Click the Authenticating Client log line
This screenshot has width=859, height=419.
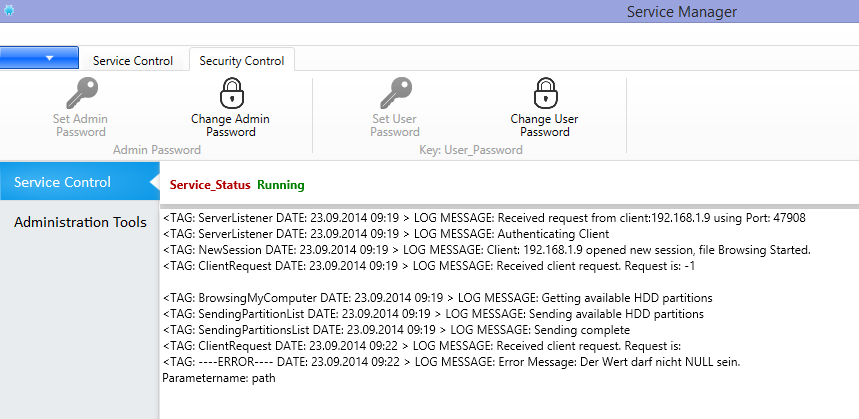coord(386,234)
